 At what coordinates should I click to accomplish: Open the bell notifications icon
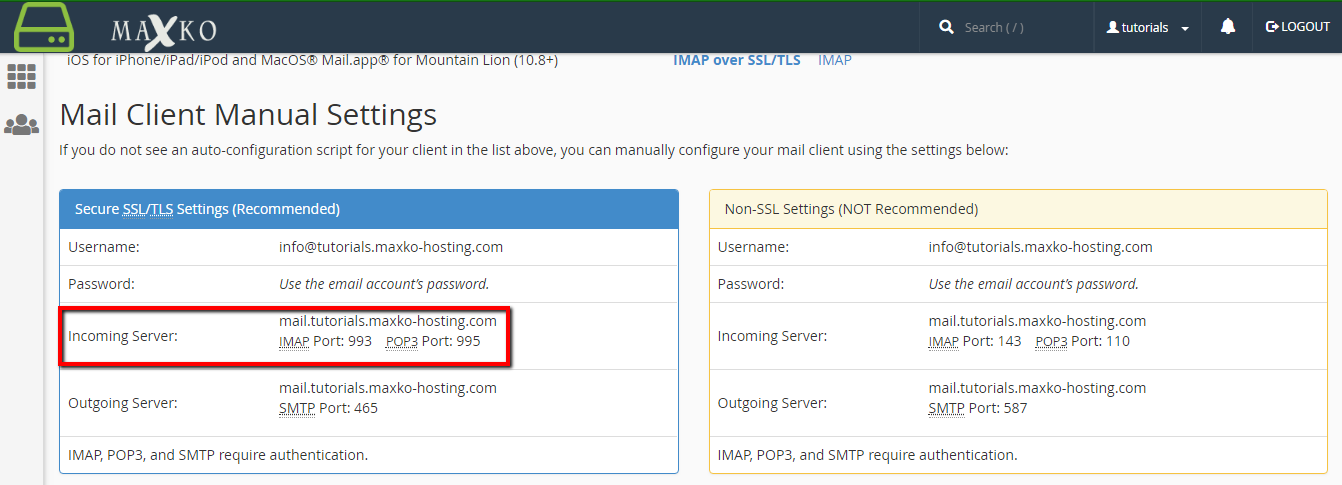[x=1228, y=27]
